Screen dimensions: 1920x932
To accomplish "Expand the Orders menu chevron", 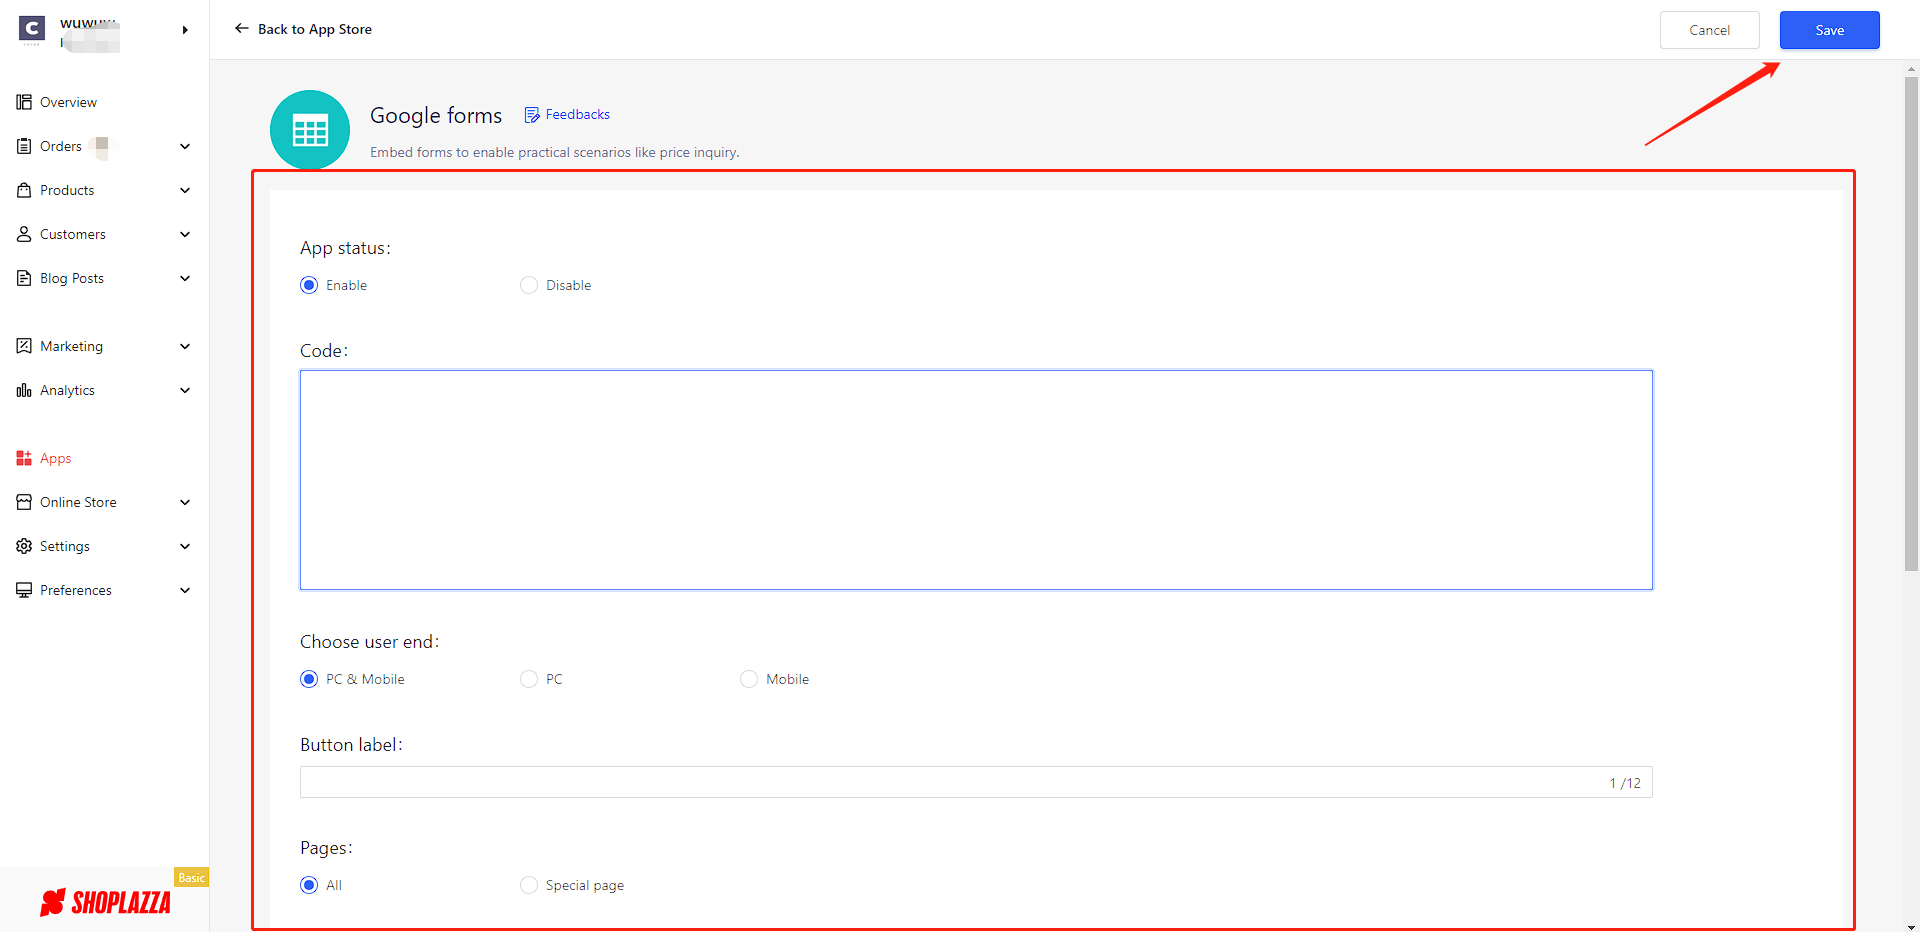I will pos(185,146).
